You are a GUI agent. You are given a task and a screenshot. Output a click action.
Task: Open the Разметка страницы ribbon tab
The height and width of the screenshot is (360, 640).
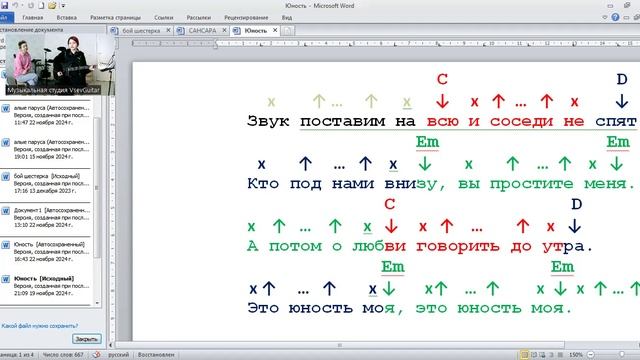116,18
